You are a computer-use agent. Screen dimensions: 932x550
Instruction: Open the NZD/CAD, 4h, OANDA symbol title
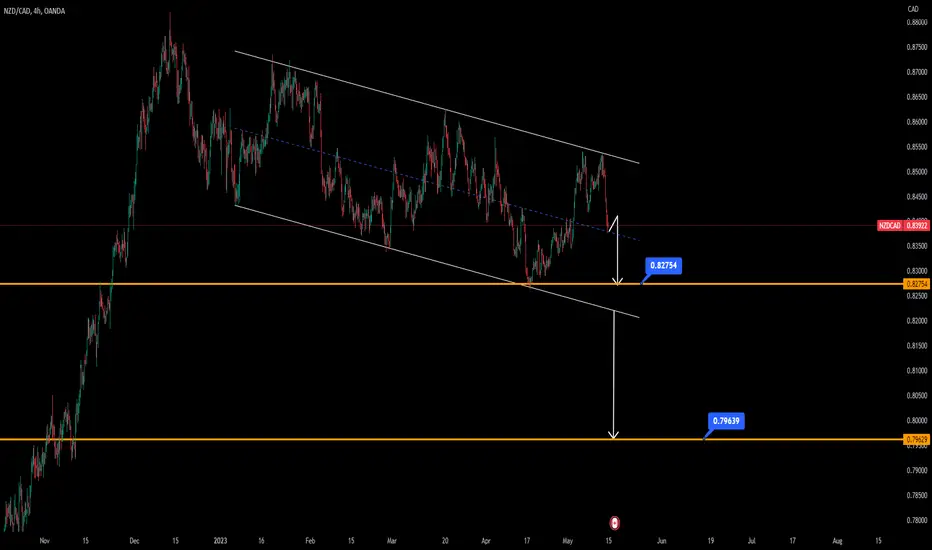pos(34,11)
